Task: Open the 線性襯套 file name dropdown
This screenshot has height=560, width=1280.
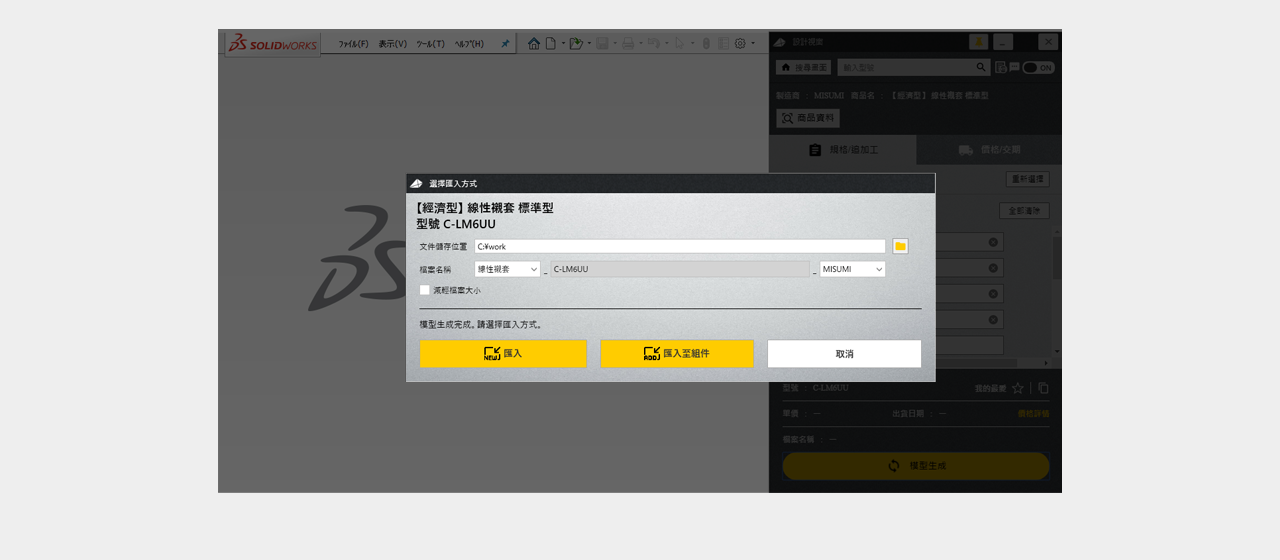Action: point(507,269)
